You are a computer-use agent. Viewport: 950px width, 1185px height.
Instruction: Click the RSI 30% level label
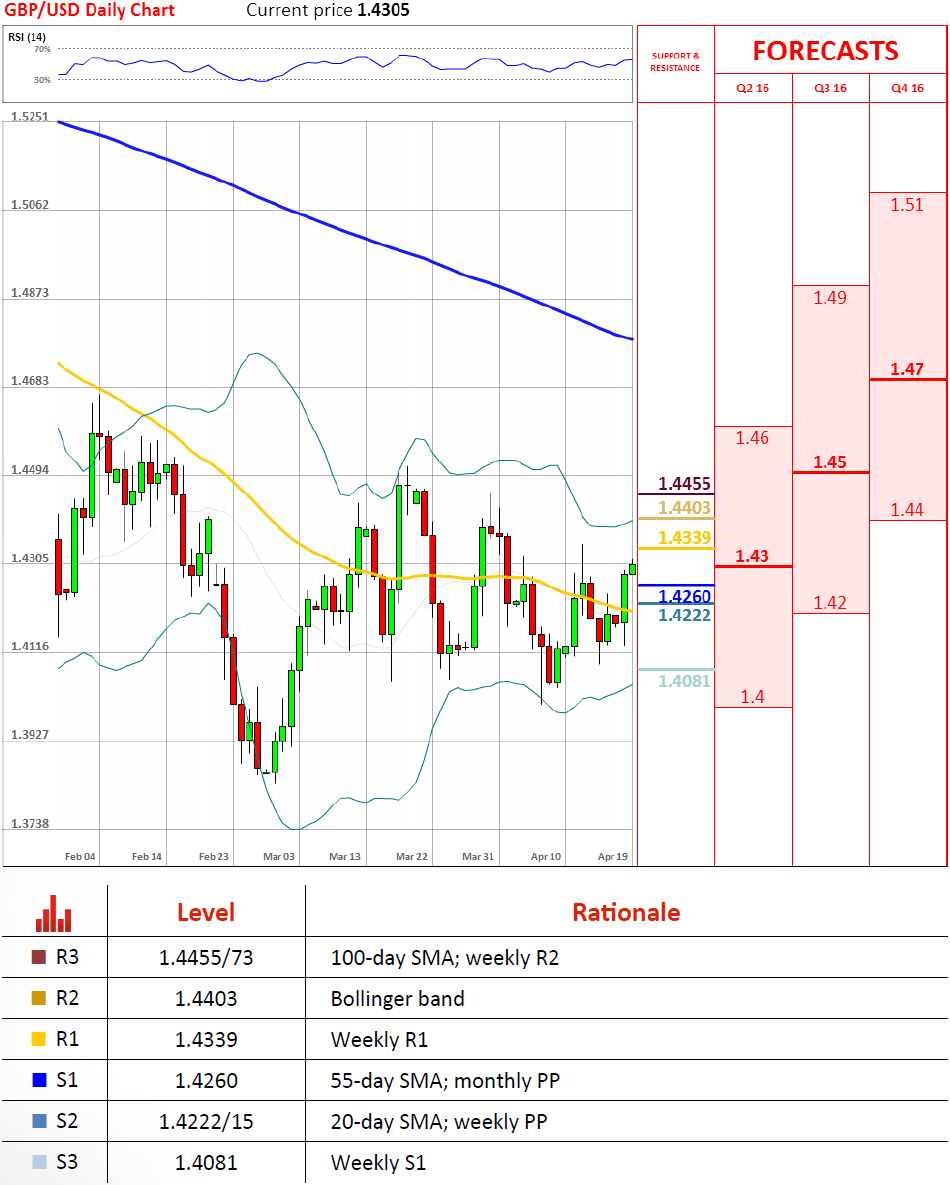pos(42,79)
